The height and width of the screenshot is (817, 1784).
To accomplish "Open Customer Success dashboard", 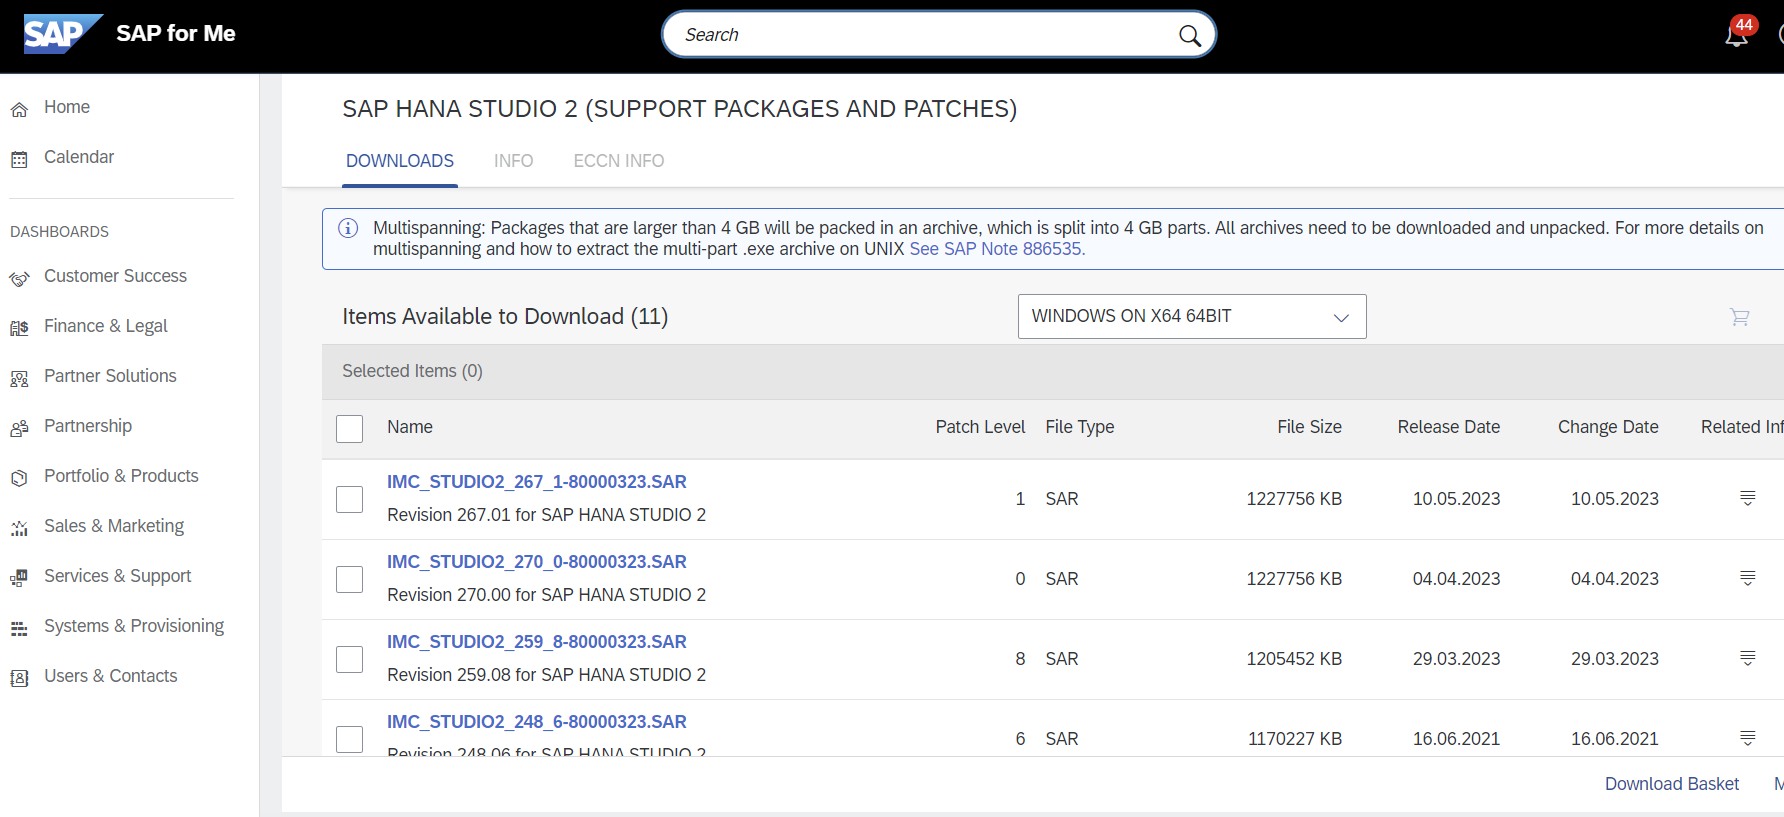I will [x=115, y=276].
